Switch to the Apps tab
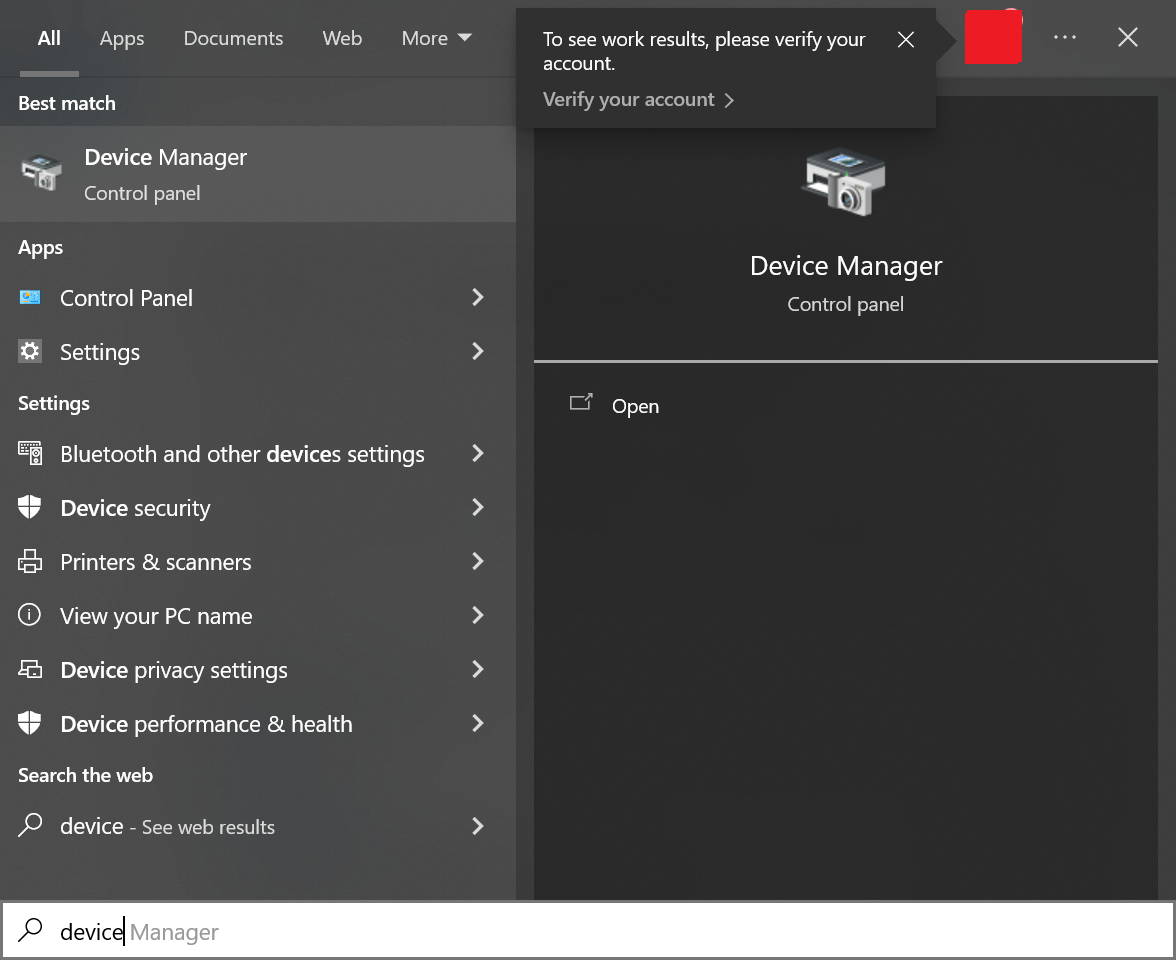This screenshot has height=960, width=1176. (x=122, y=38)
